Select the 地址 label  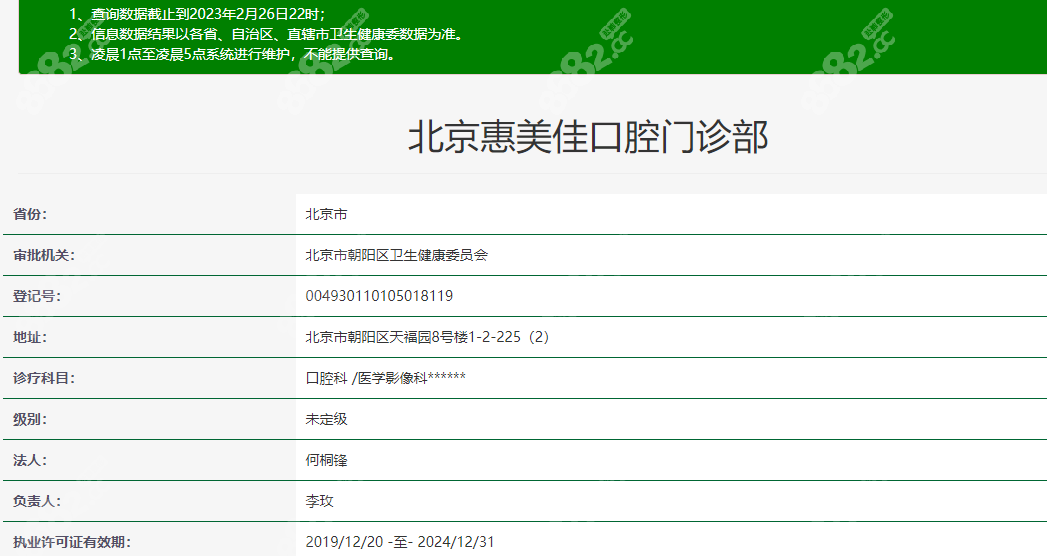coord(30,337)
